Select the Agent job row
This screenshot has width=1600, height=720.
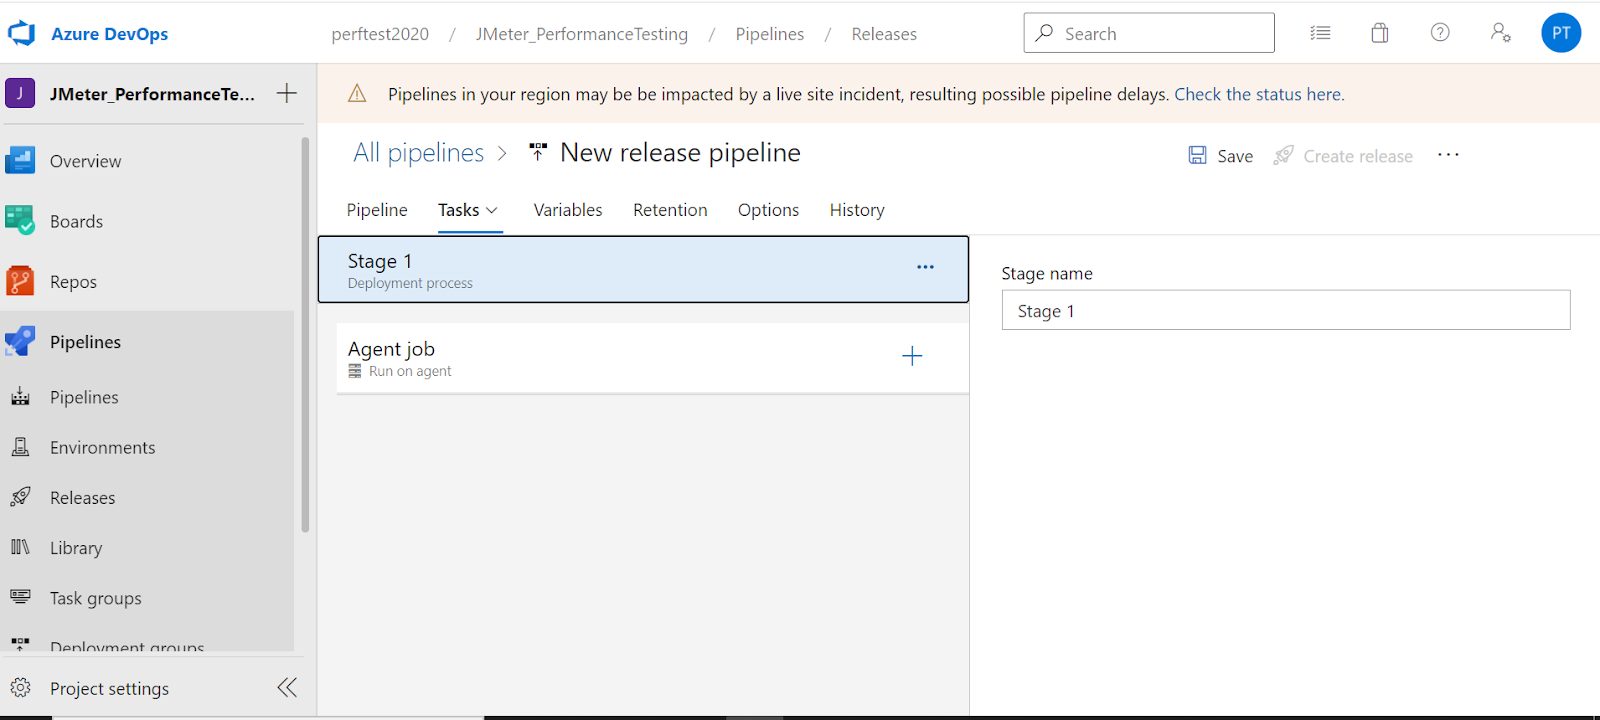point(652,358)
